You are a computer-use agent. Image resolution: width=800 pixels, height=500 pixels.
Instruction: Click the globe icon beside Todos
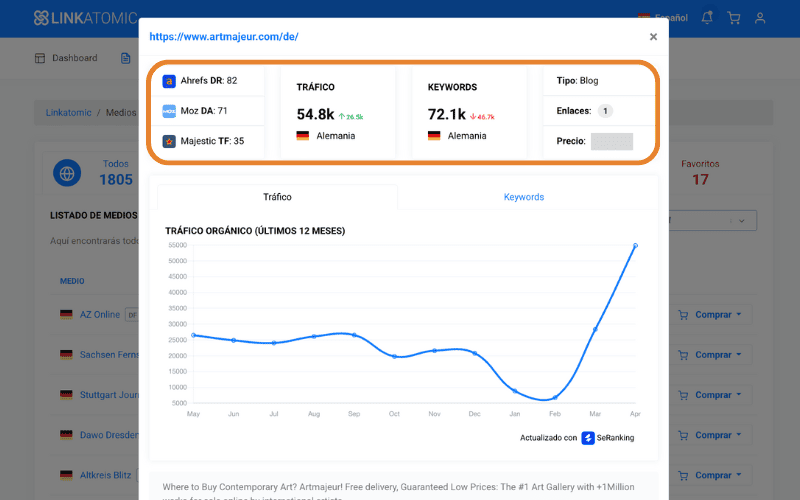click(x=67, y=173)
